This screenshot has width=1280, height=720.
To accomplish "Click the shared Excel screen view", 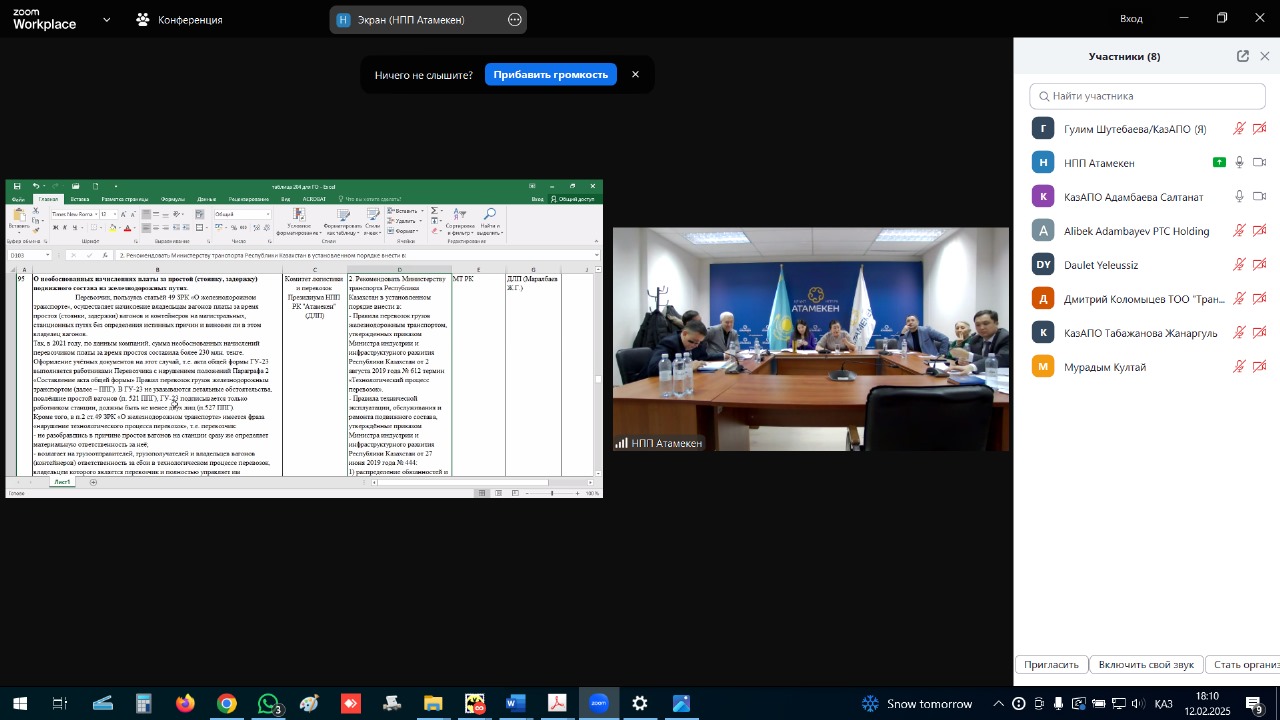I will [x=304, y=339].
